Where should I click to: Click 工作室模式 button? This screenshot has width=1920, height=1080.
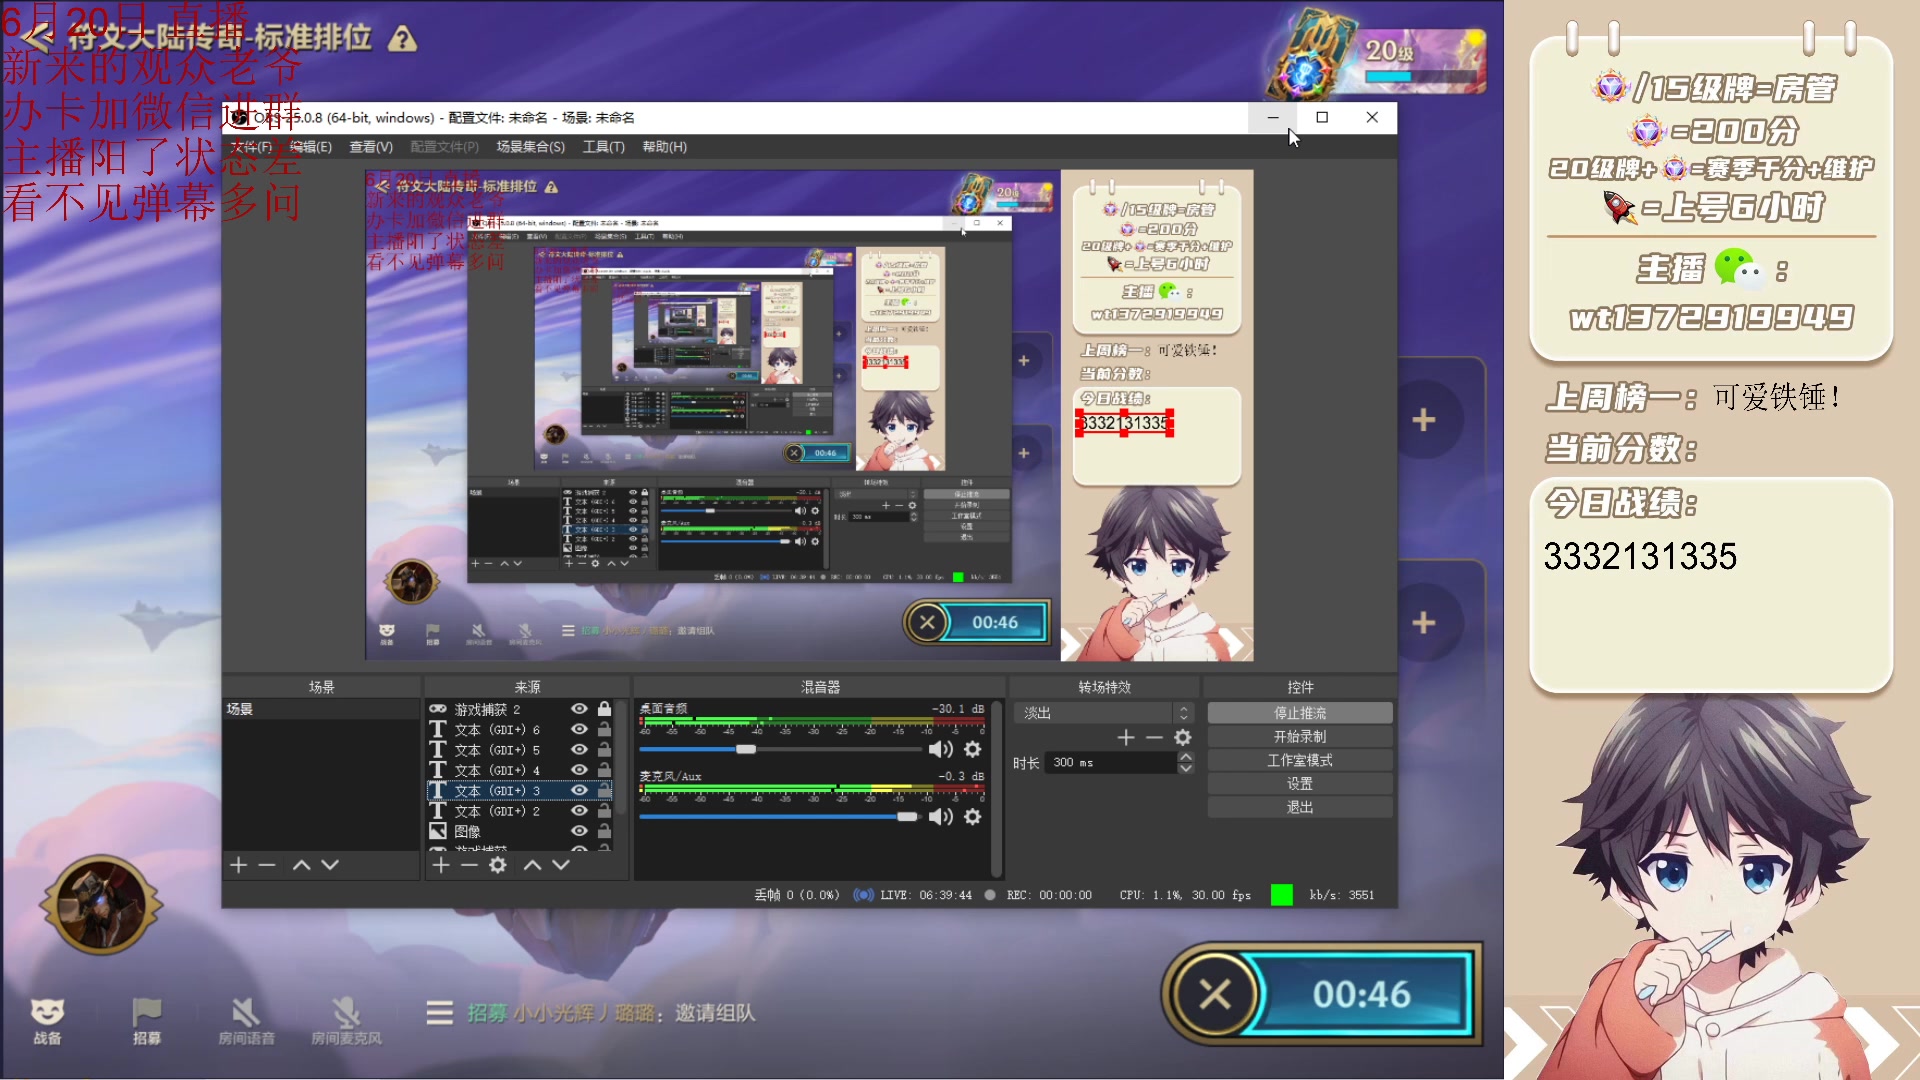point(1300,760)
